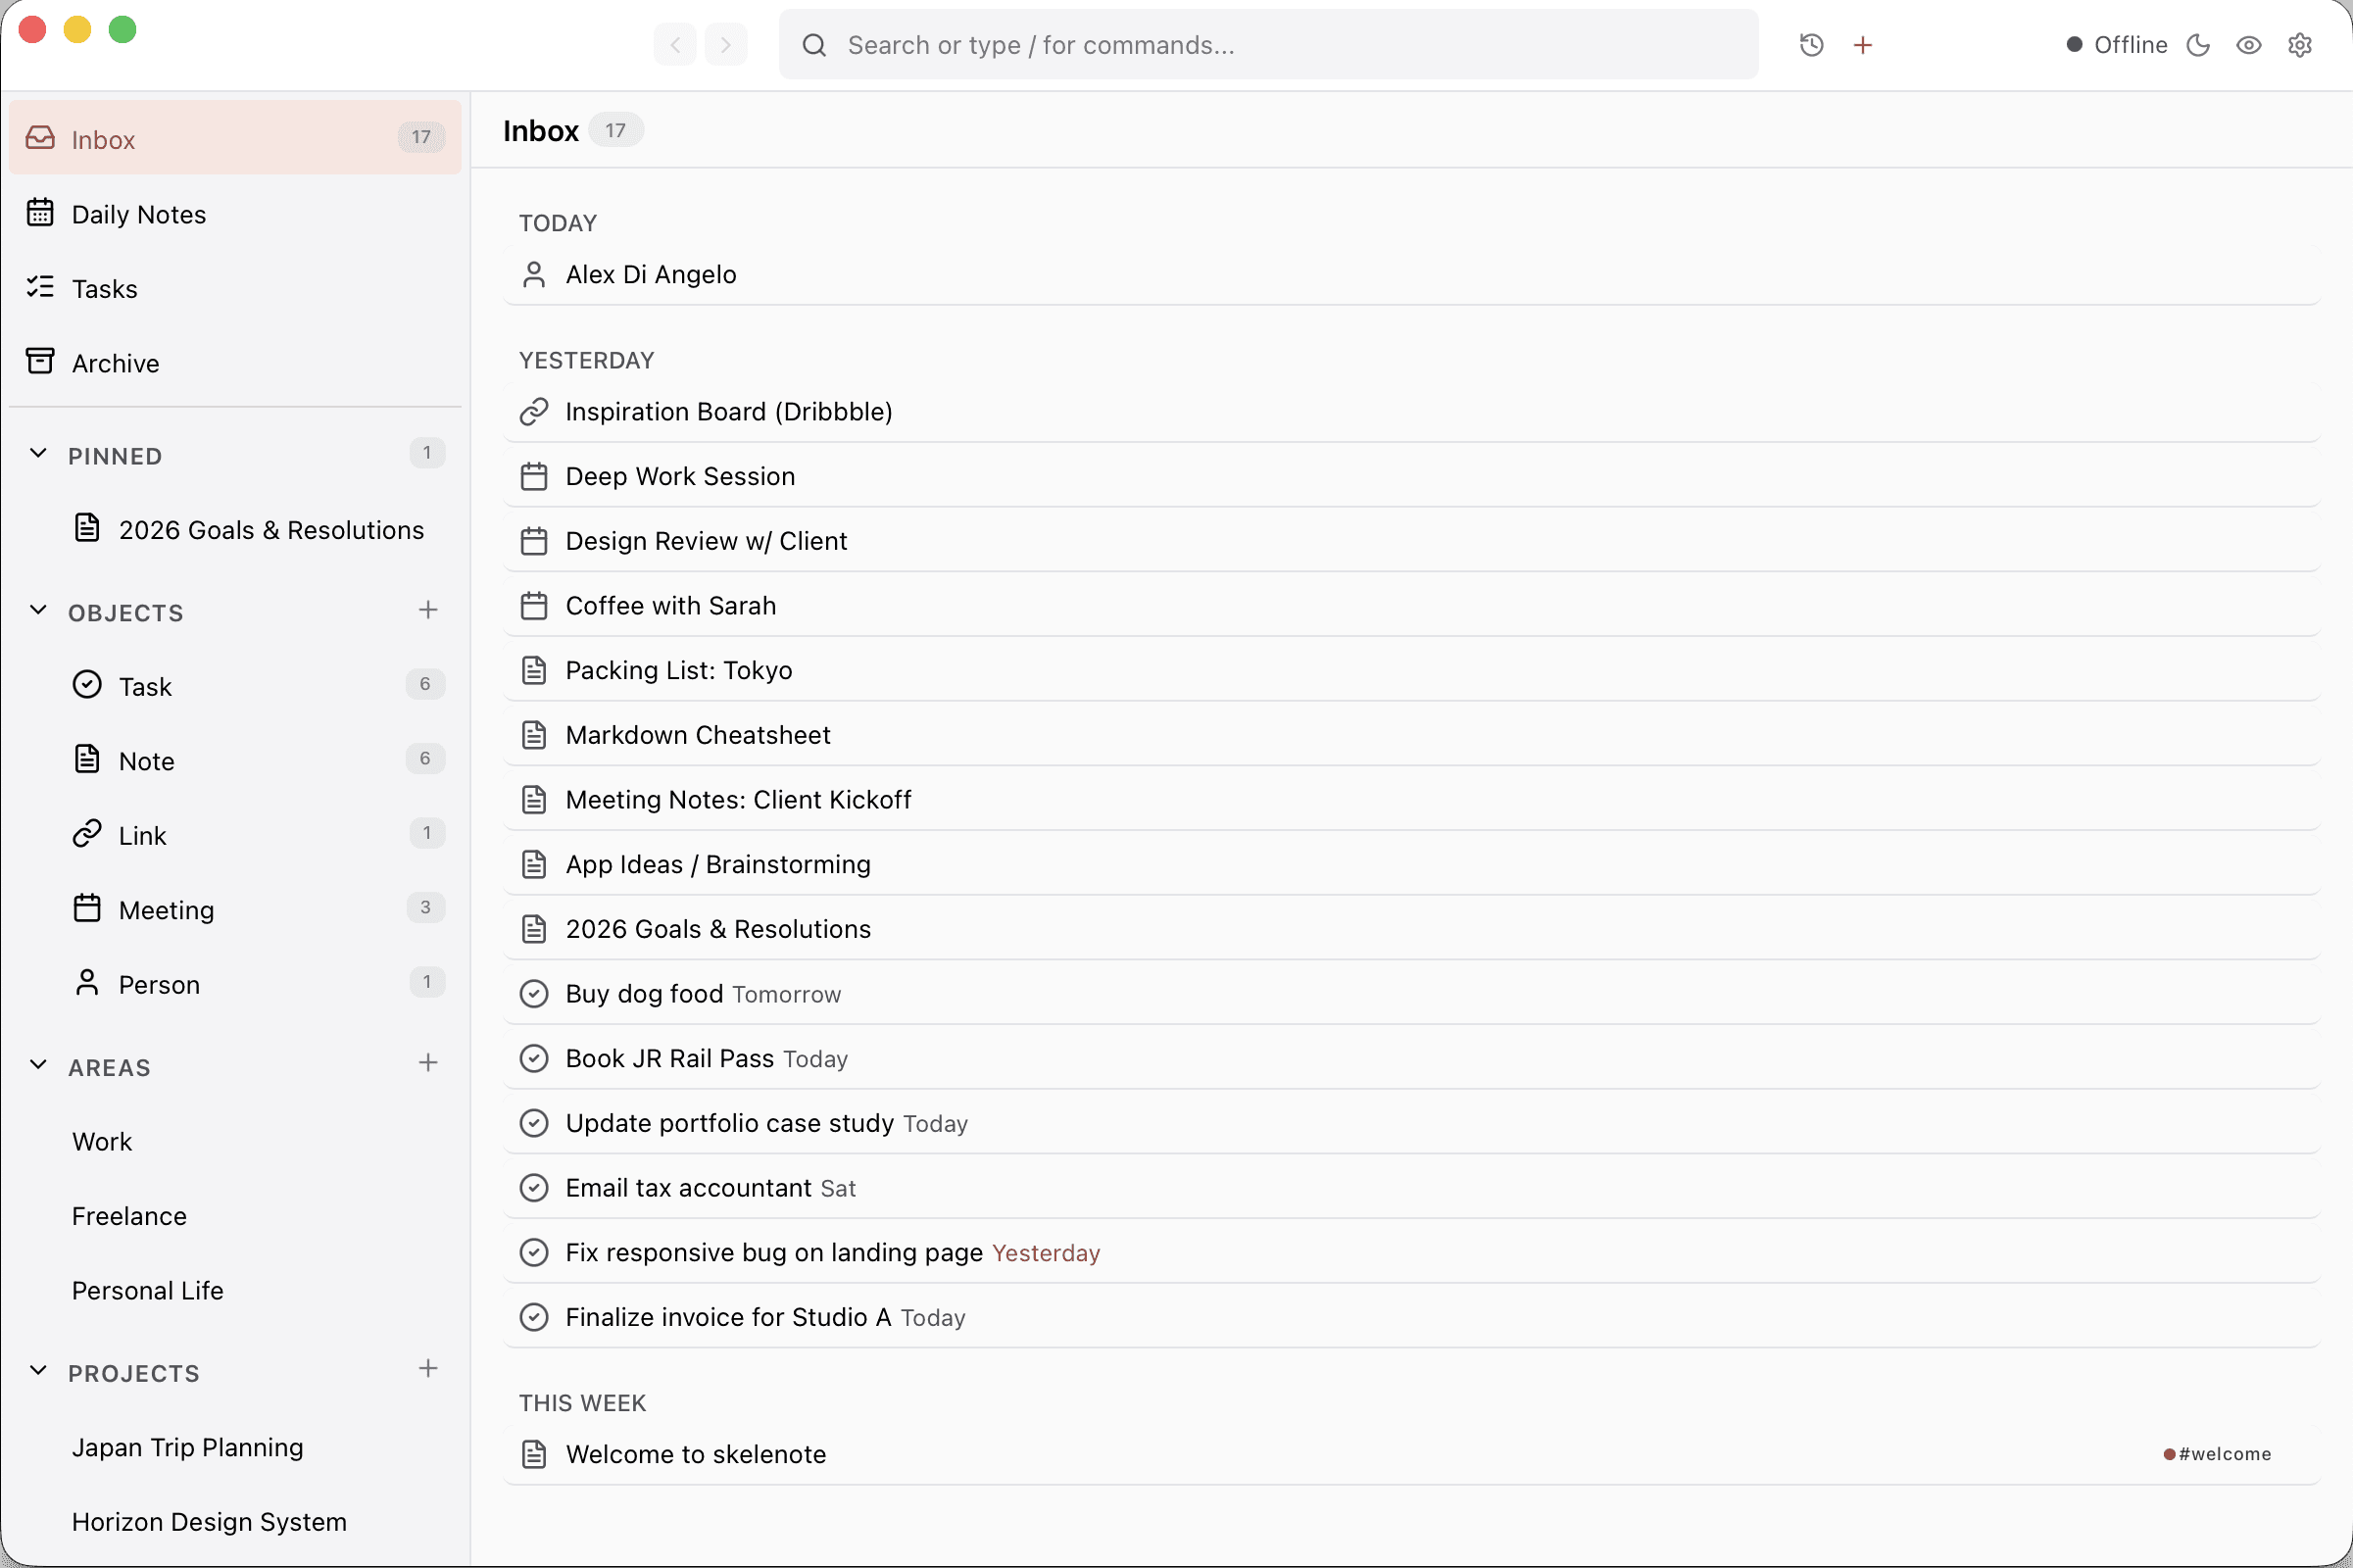
Task: Click the back navigation arrow
Action: [675, 45]
